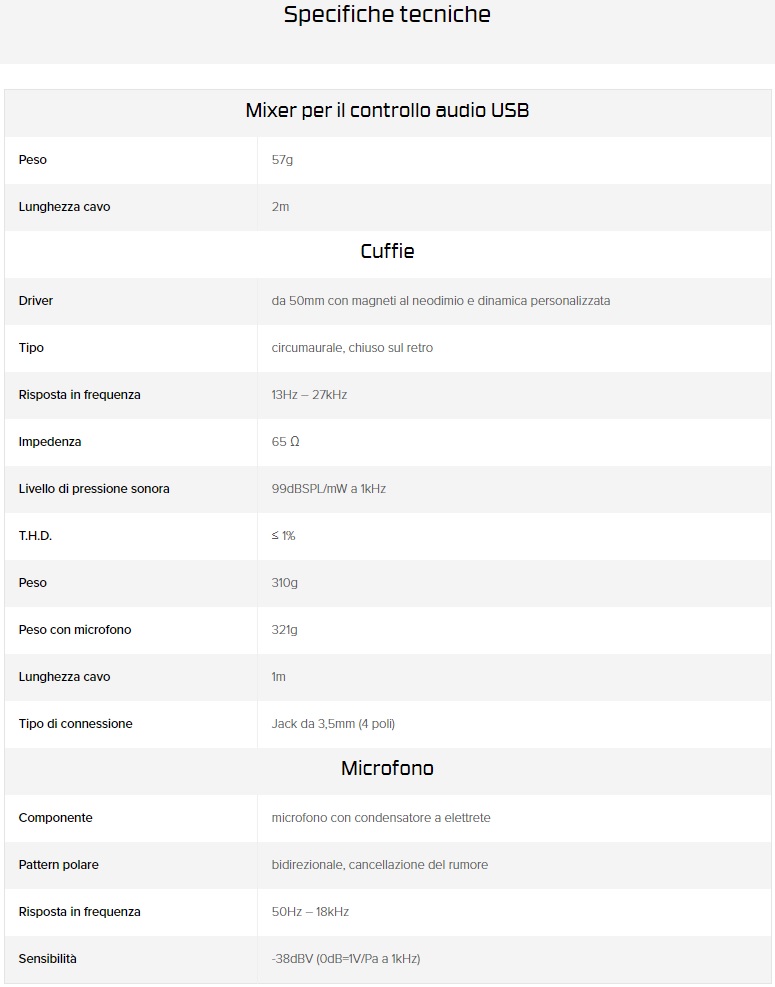Image resolution: width=775 pixels, height=987 pixels.
Task: Click the Specifiche tecniche heading
Action: coord(387,15)
